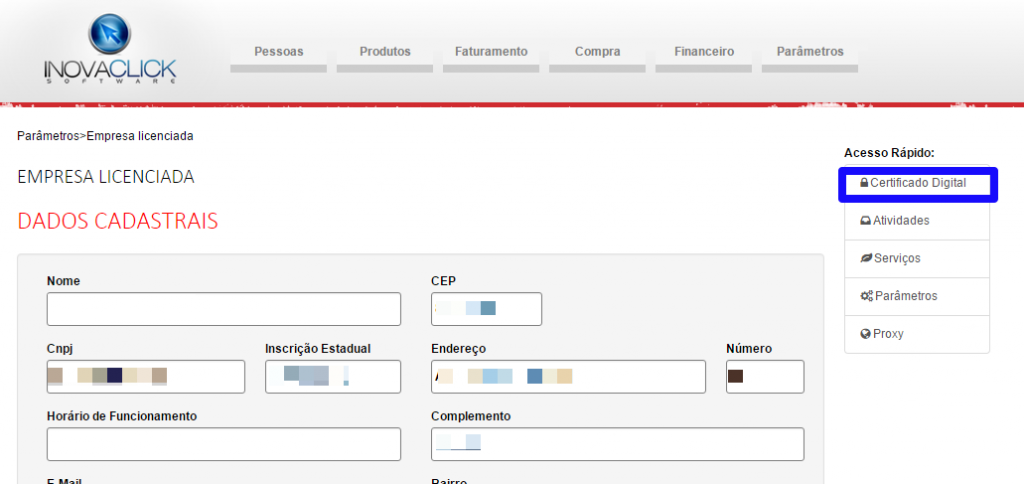Choose Parâmetros in the top navigation bar

point(810,52)
